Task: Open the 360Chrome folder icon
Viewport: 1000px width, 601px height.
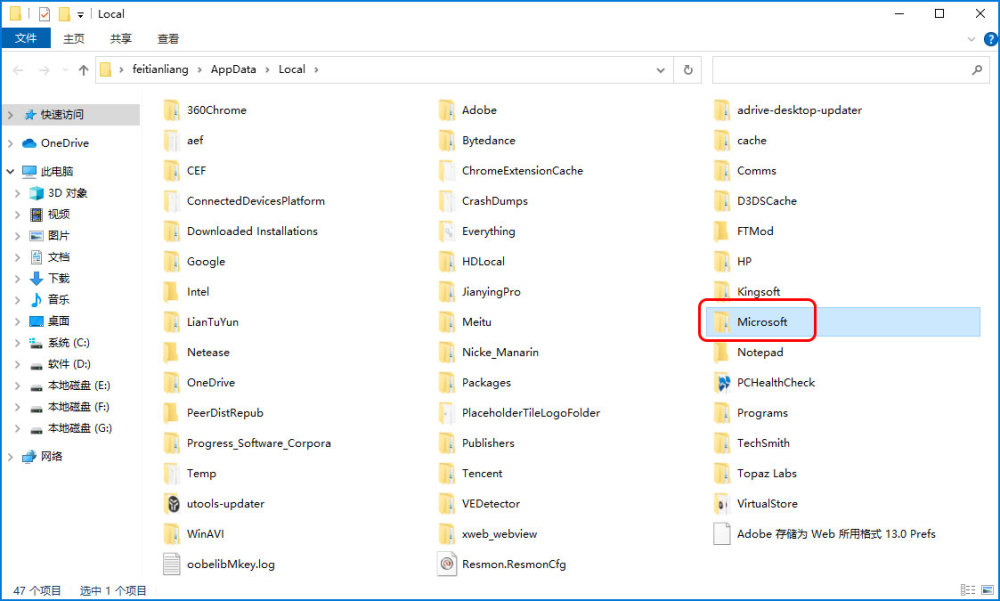Action: (171, 110)
